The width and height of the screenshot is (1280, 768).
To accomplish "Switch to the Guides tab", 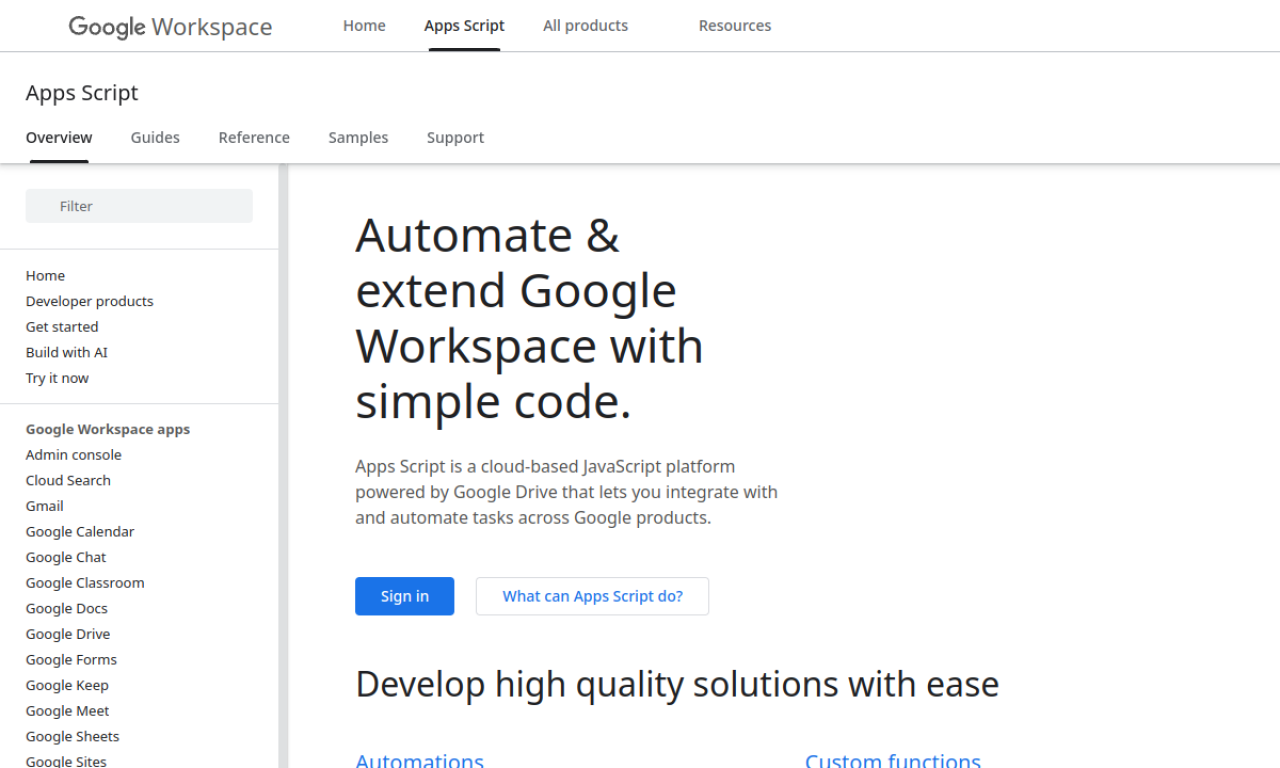I will 155,137.
